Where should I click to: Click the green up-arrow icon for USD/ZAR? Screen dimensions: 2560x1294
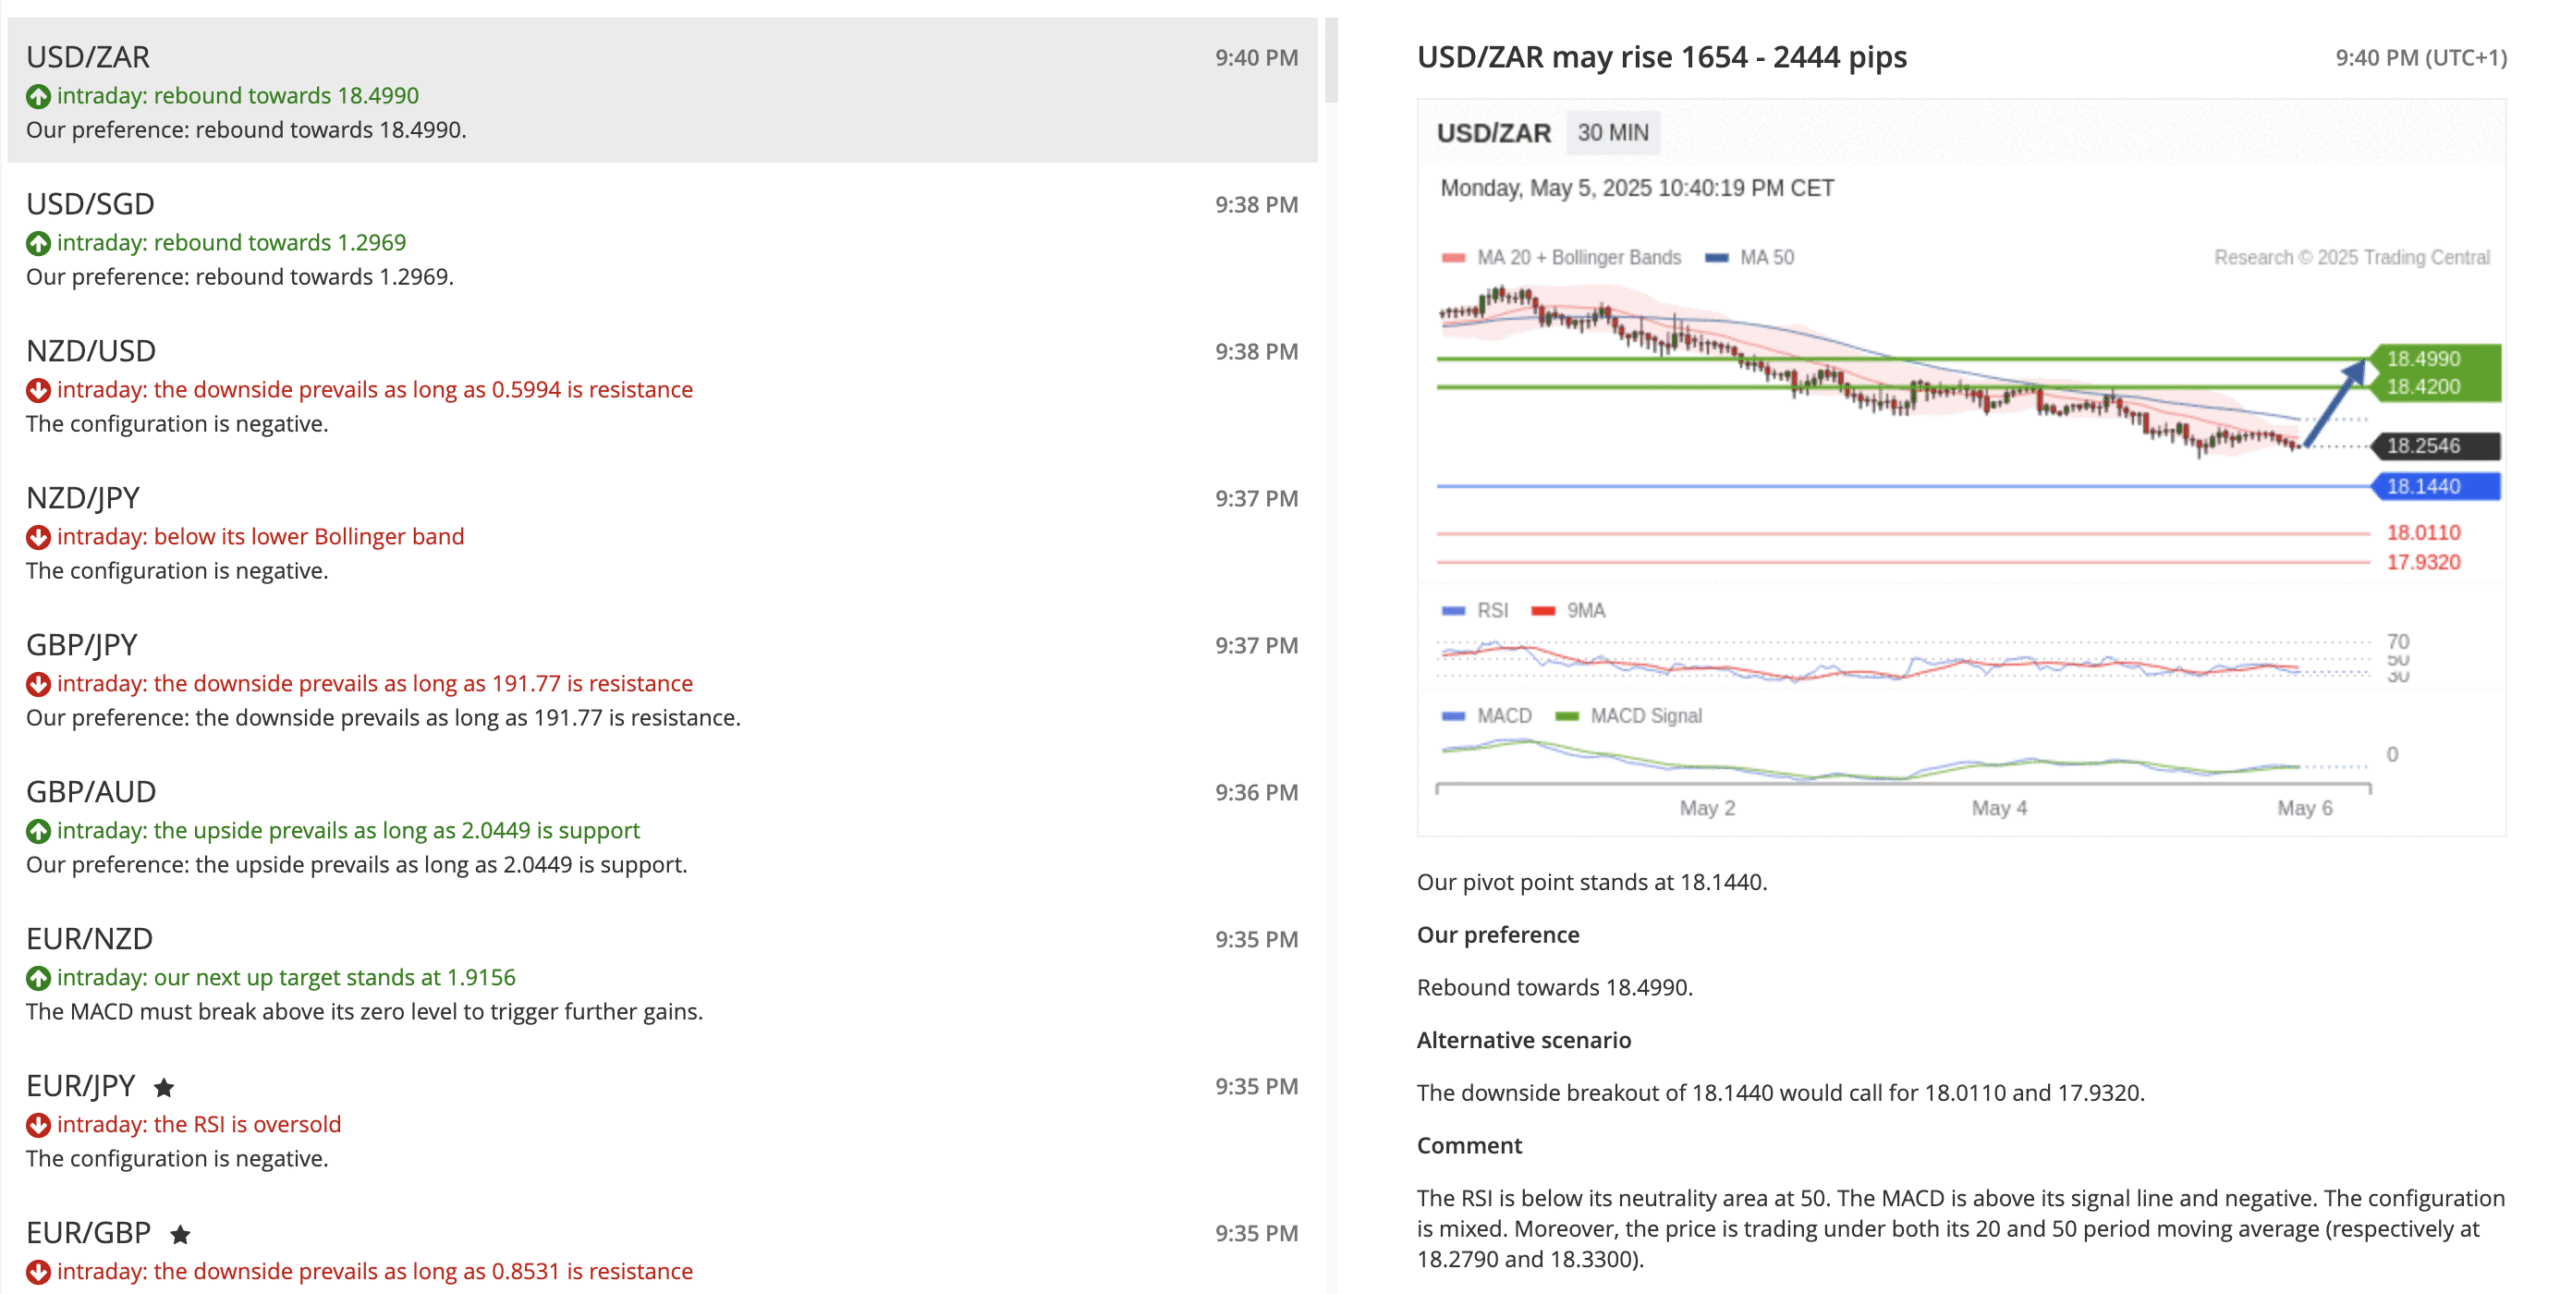[x=38, y=97]
